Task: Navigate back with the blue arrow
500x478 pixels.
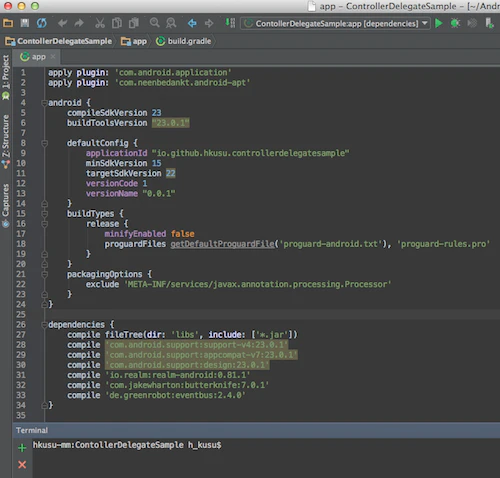Action: point(192,23)
